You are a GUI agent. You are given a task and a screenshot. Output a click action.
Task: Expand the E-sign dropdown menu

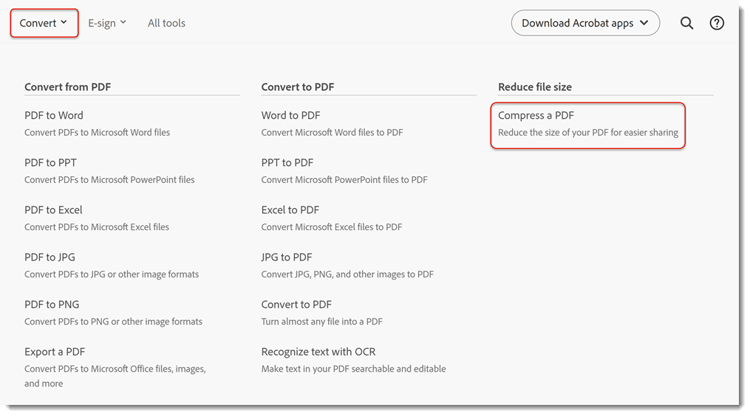point(107,23)
